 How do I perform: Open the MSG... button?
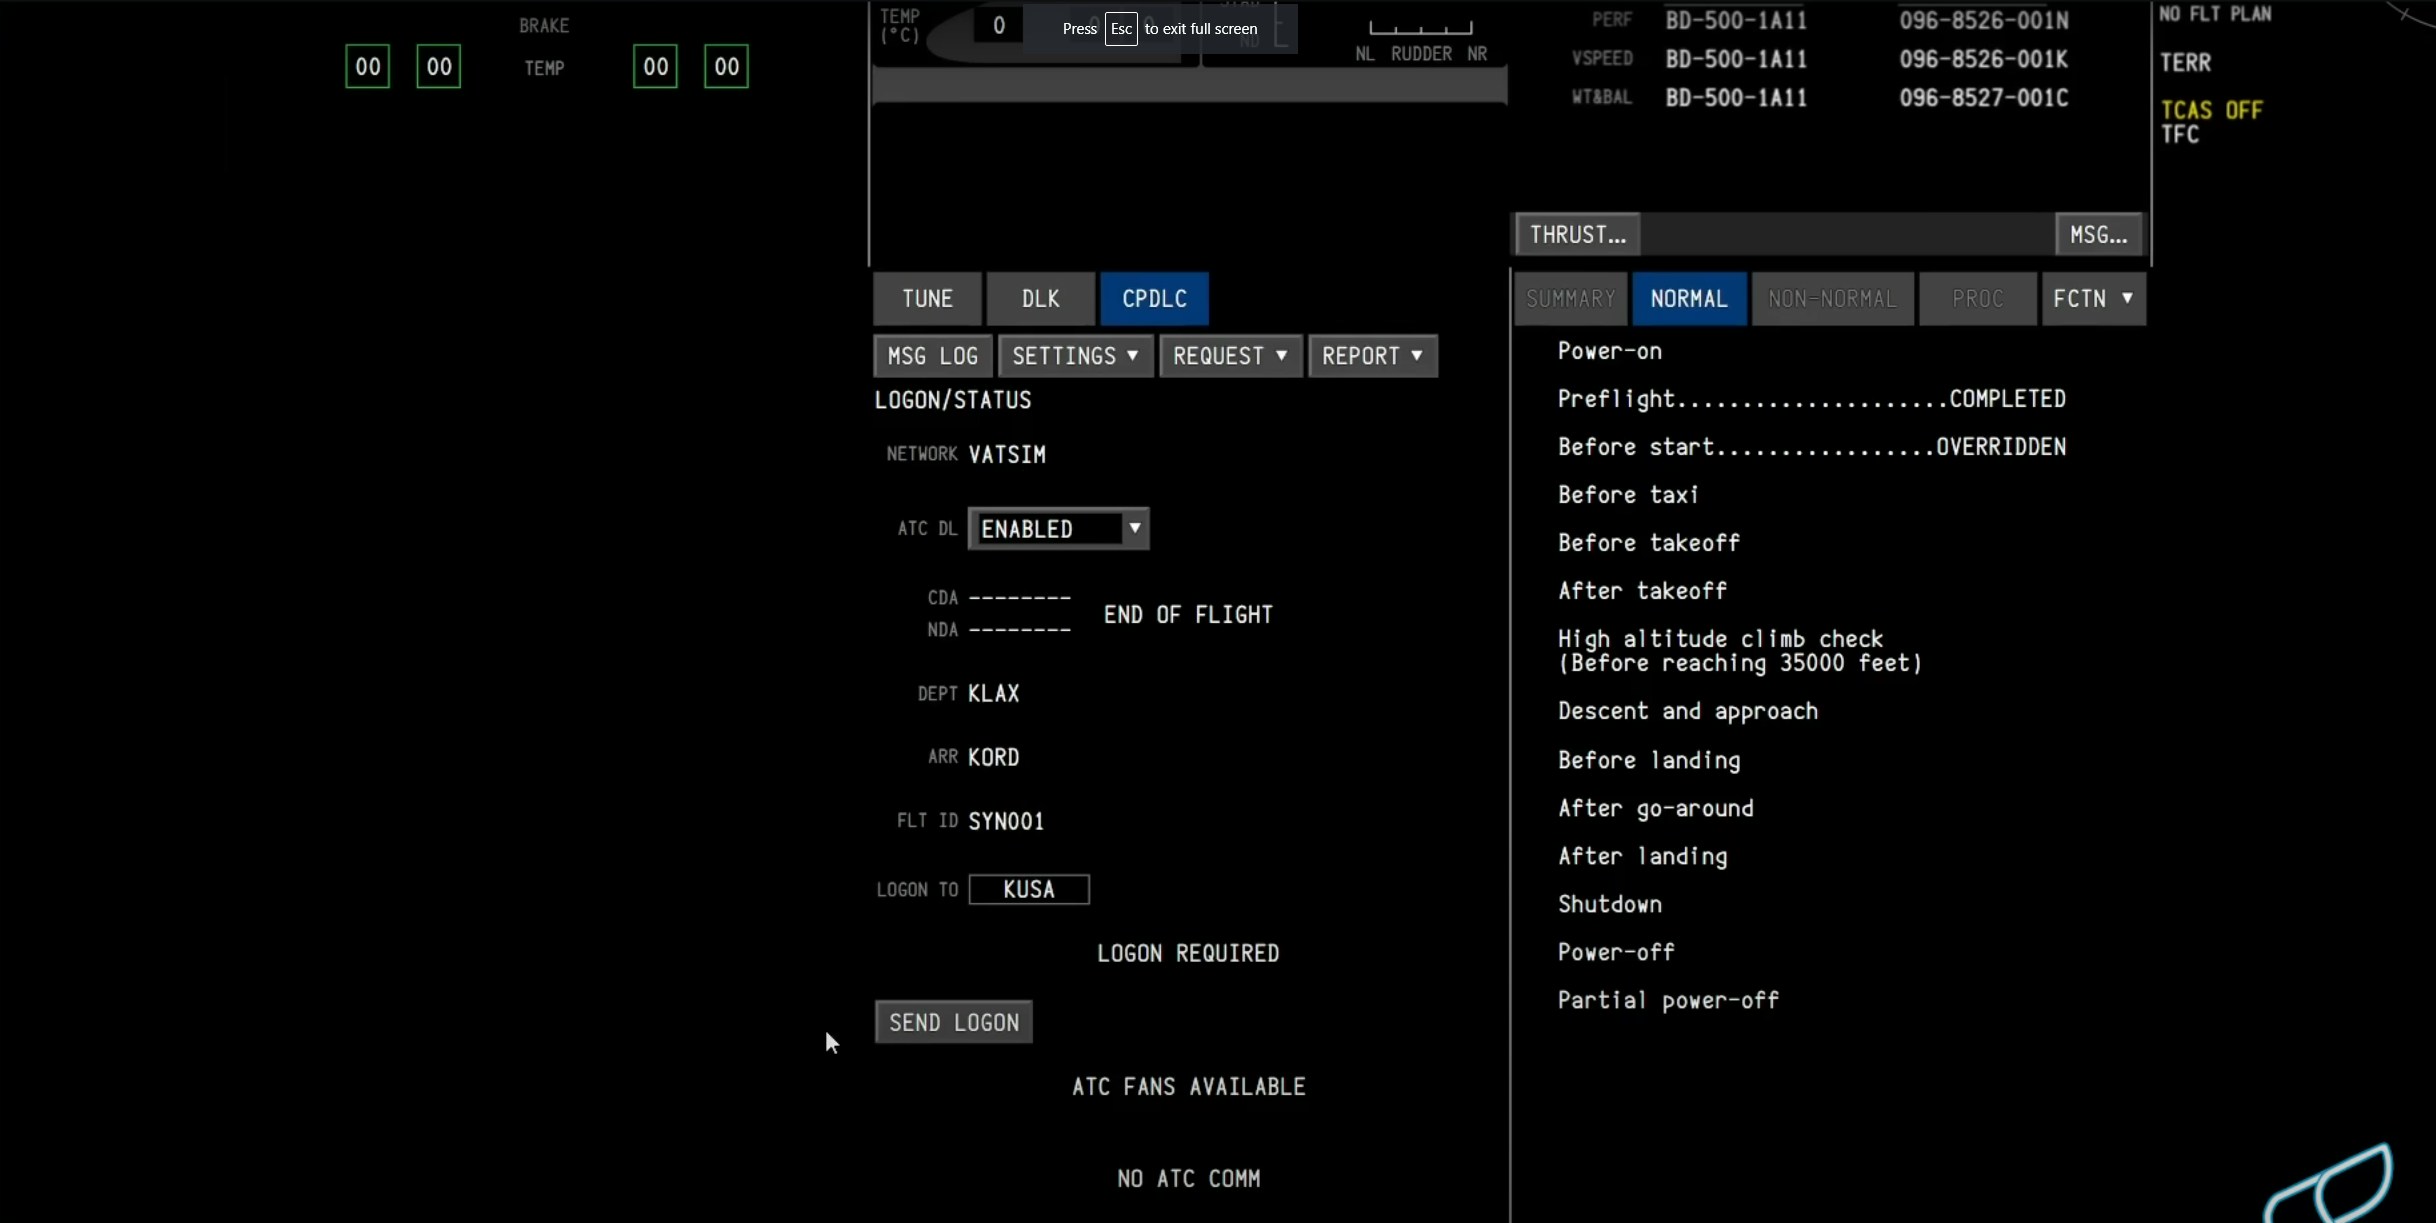pyautogui.click(x=2098, y=235)
